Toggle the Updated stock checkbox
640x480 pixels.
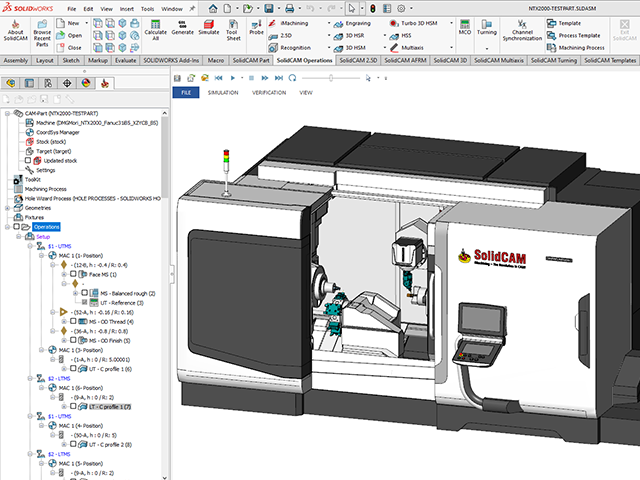pyautogui.click(x=28, y=160)
